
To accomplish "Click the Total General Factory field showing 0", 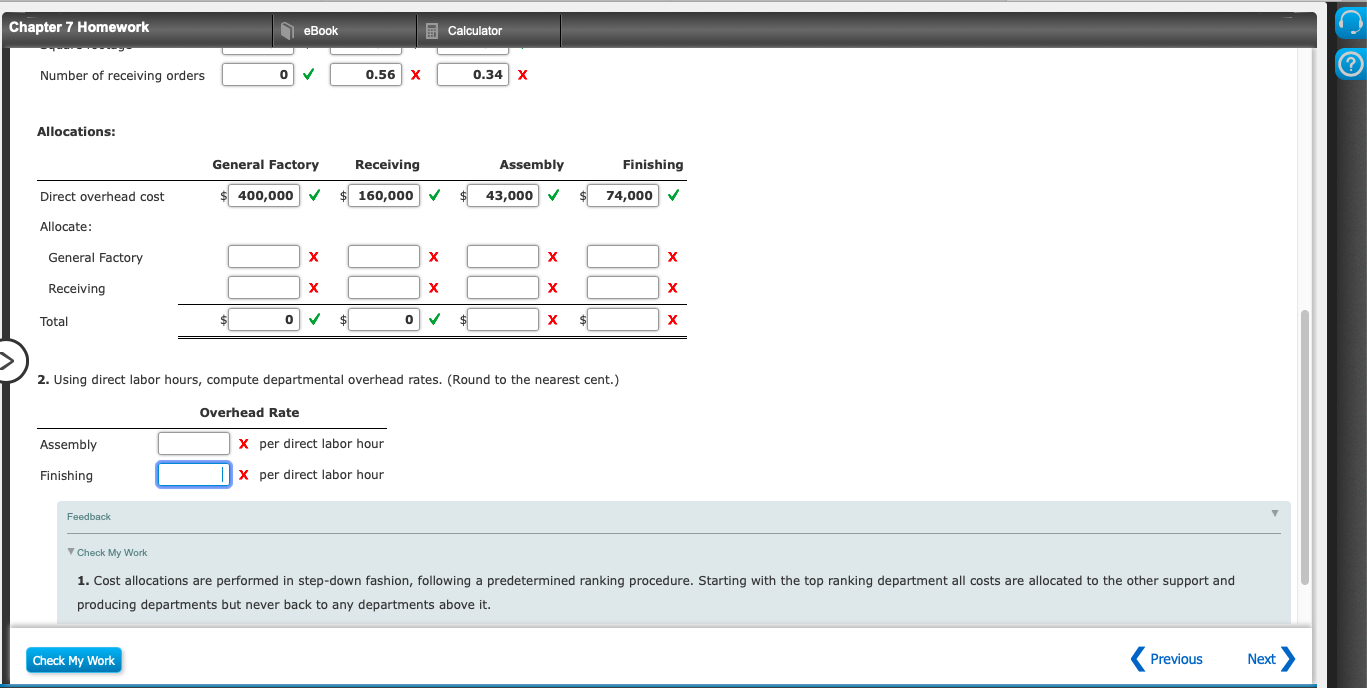I will 263,320.
